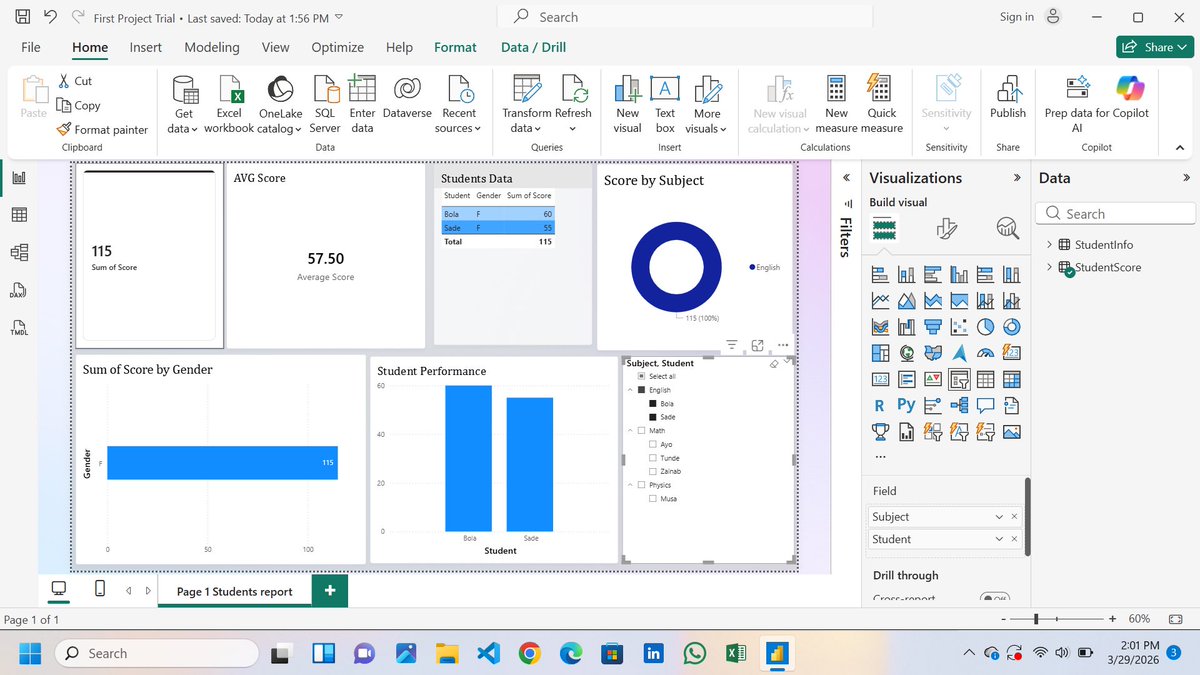Viewport: 1200px width, 675px height.
Task: Uncheck the English slicer checkbox
Action: (x=641, y=390)
